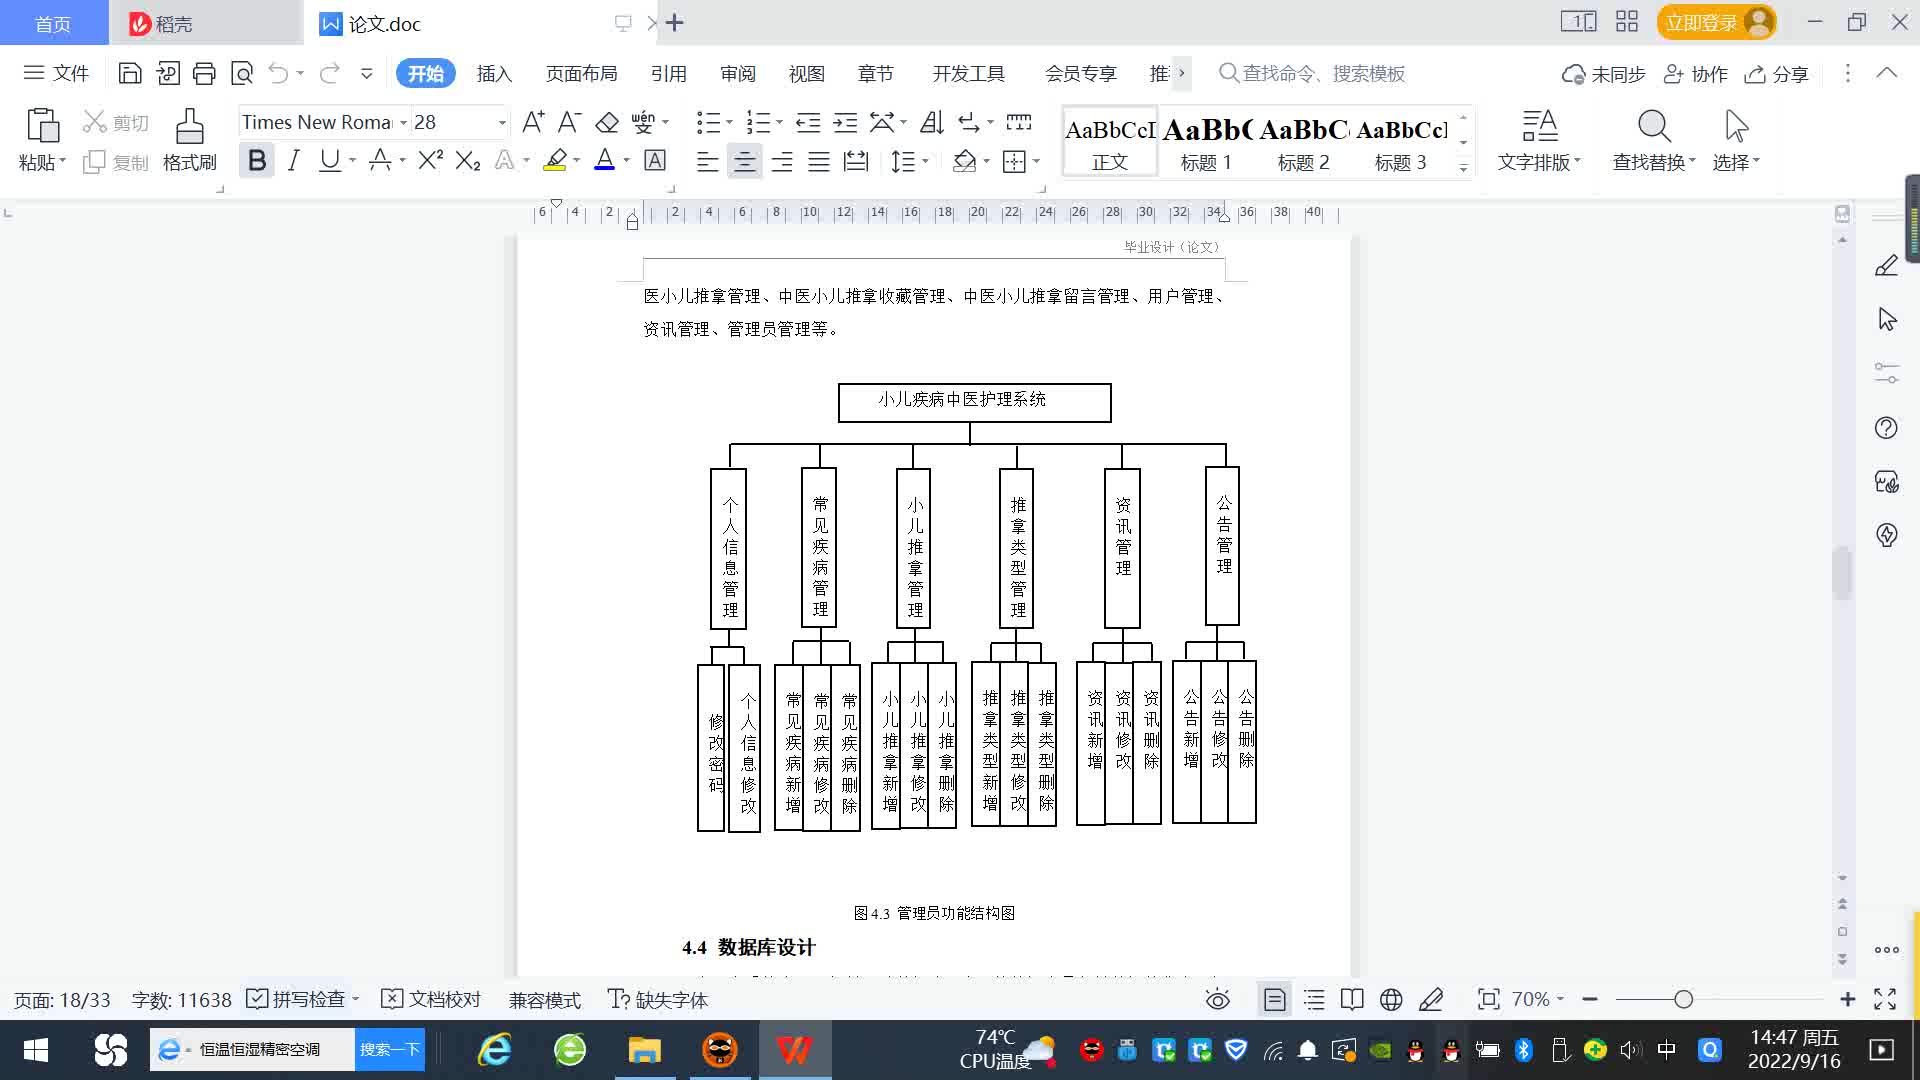Toggle eye protection mode icon in status bar
Image resolution: width=1920 pixels, height=1080 pixels.
click(x=1217, y=999)
